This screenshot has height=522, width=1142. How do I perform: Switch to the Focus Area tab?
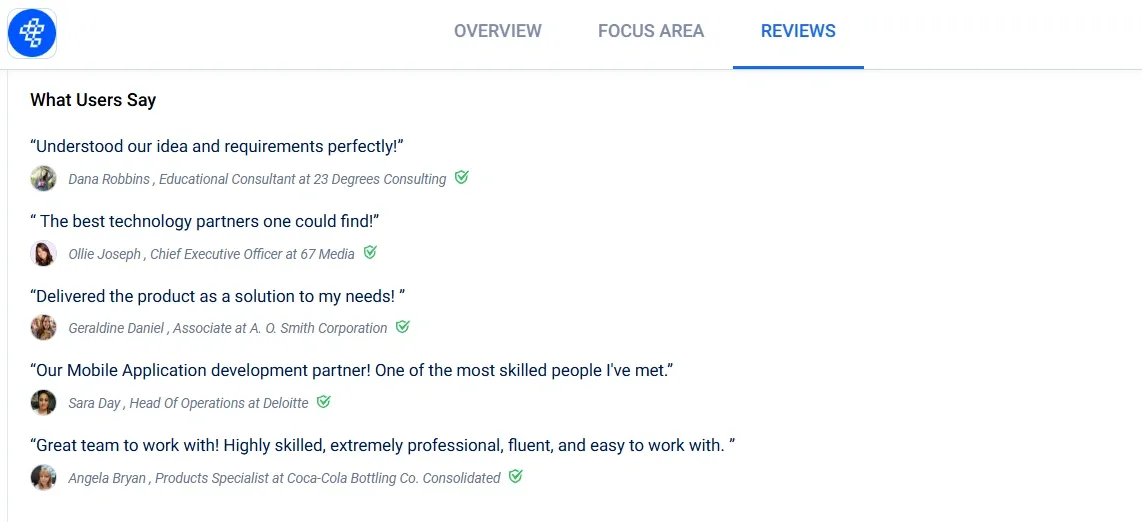651,31
